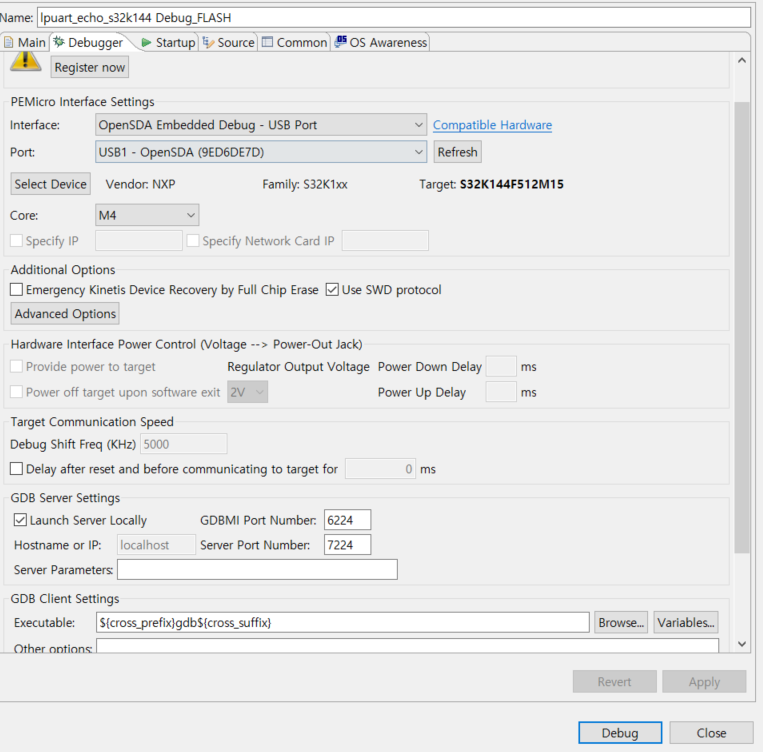This screenshot has height=752, width=763.
Task: Start debugging with the Debug button
Action: tap(620, 733)
